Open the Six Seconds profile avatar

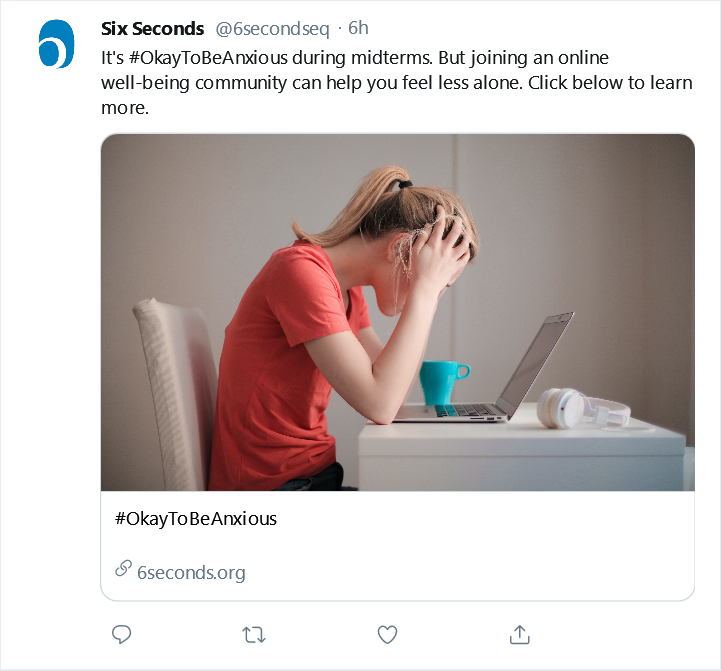click(x=57, y=45)
